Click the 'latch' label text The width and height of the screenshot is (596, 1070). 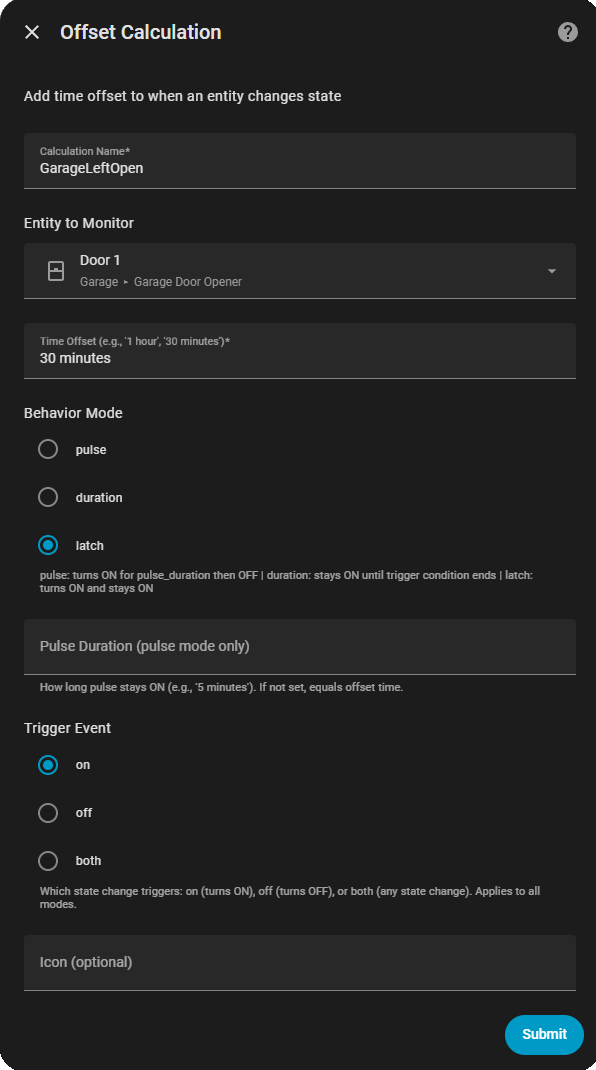[89, 546]
